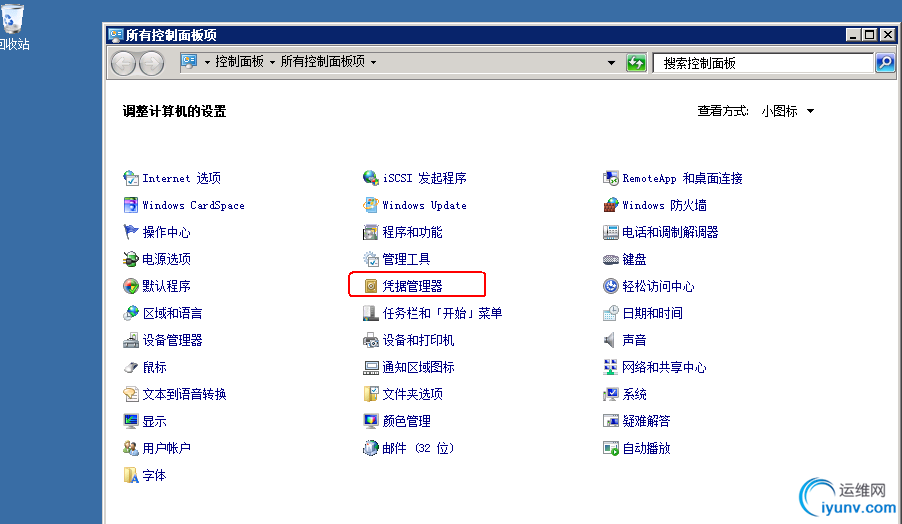Open the RemoteApp 和桌面连接 icon
The height and width of the screenshot is (524, 902).
[x=610, y=178]
